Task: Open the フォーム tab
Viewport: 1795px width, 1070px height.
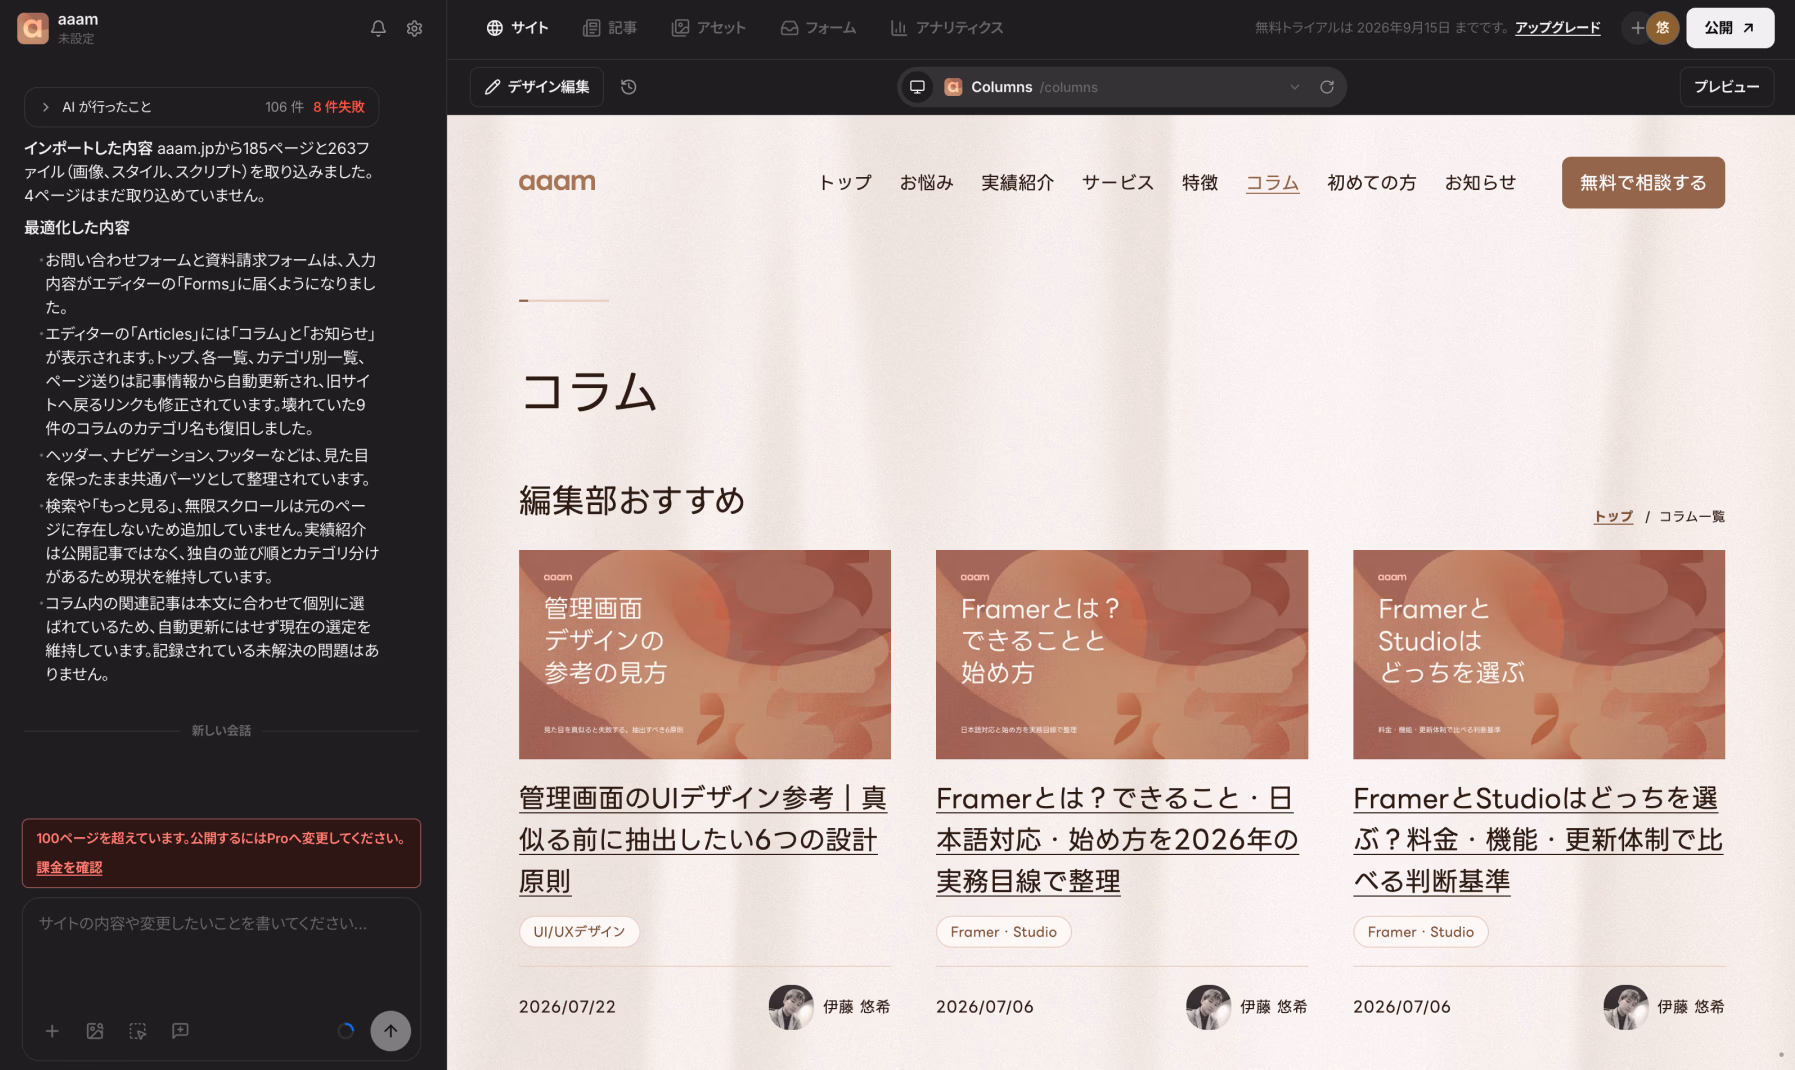Action: (x=818, y=28)
